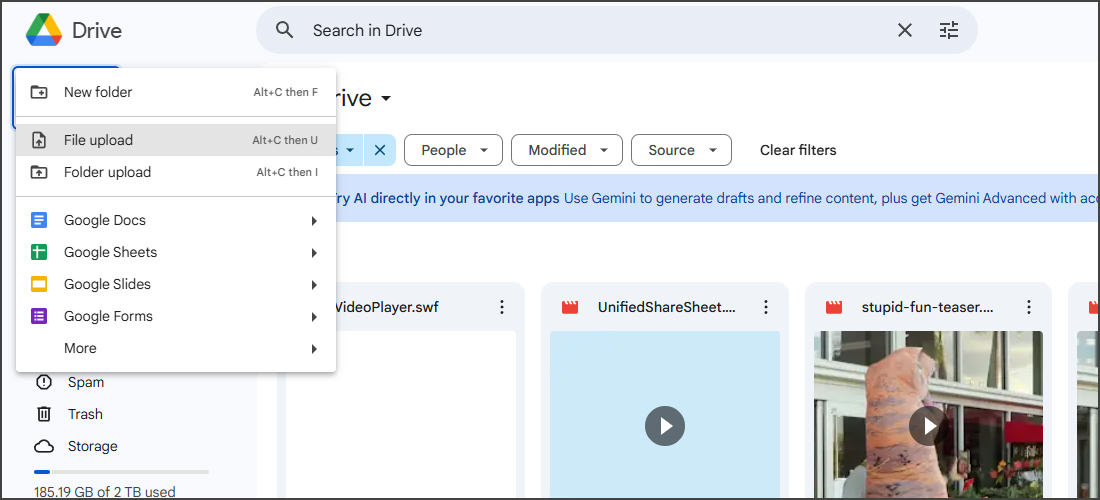Click the Google Drive logo

[44, 30]
